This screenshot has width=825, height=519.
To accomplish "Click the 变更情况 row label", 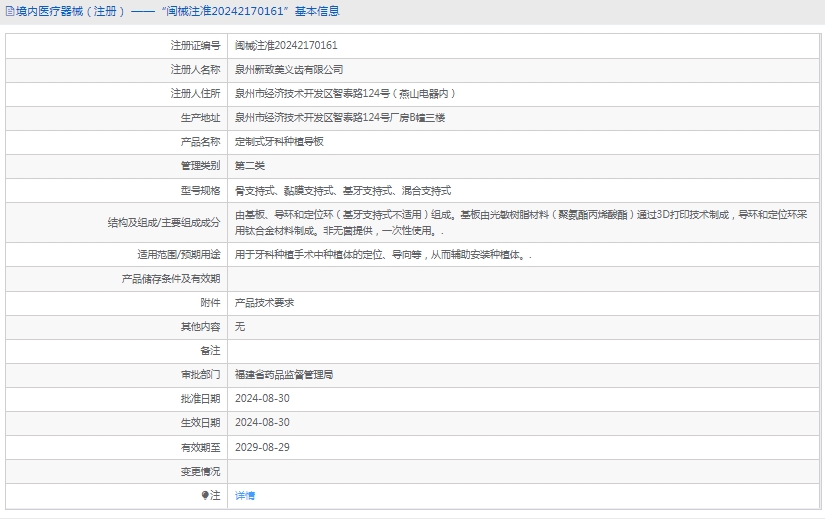I will 200,471.
